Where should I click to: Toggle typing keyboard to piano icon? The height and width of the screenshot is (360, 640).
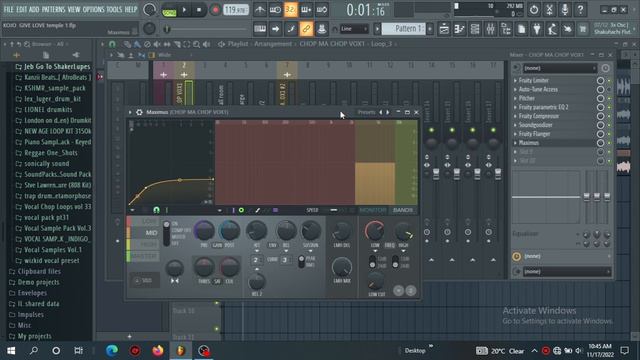[260, 29]
